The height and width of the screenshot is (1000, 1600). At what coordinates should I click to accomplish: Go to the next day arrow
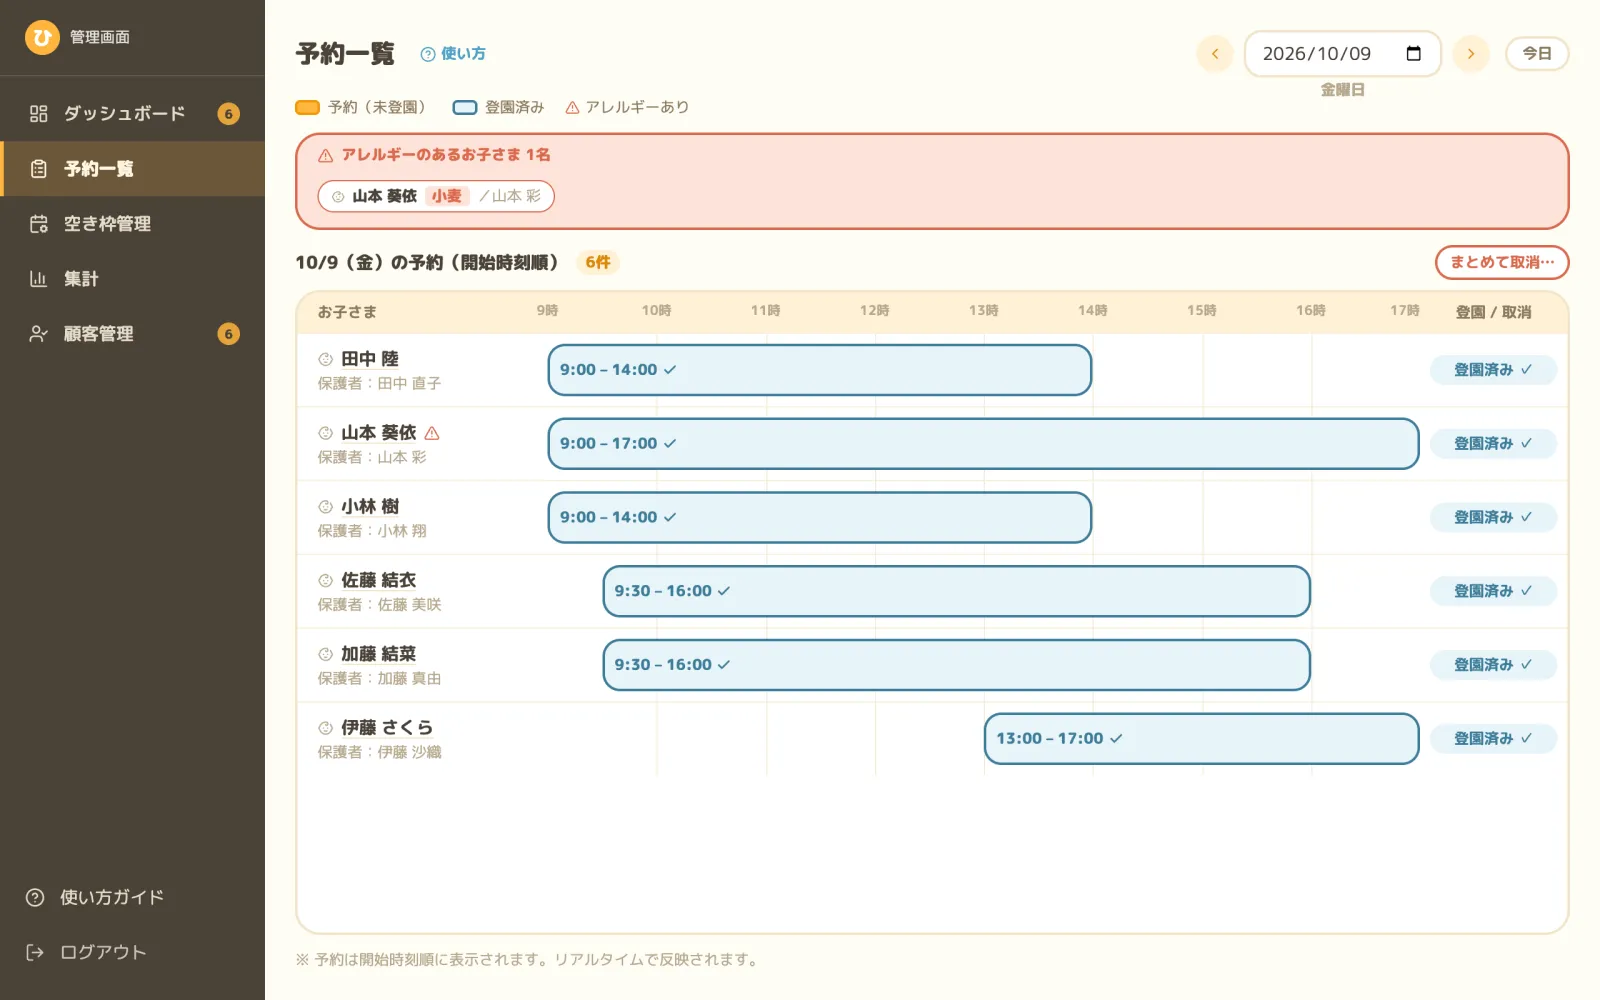tap(1471, 54)
